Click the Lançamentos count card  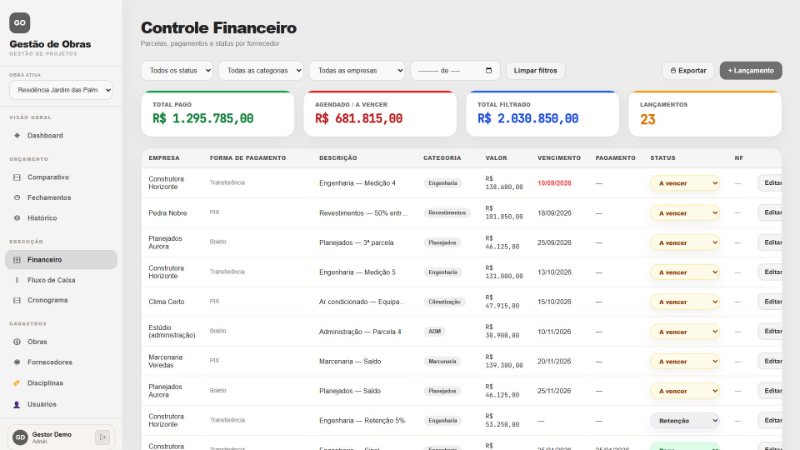(705, 113)
